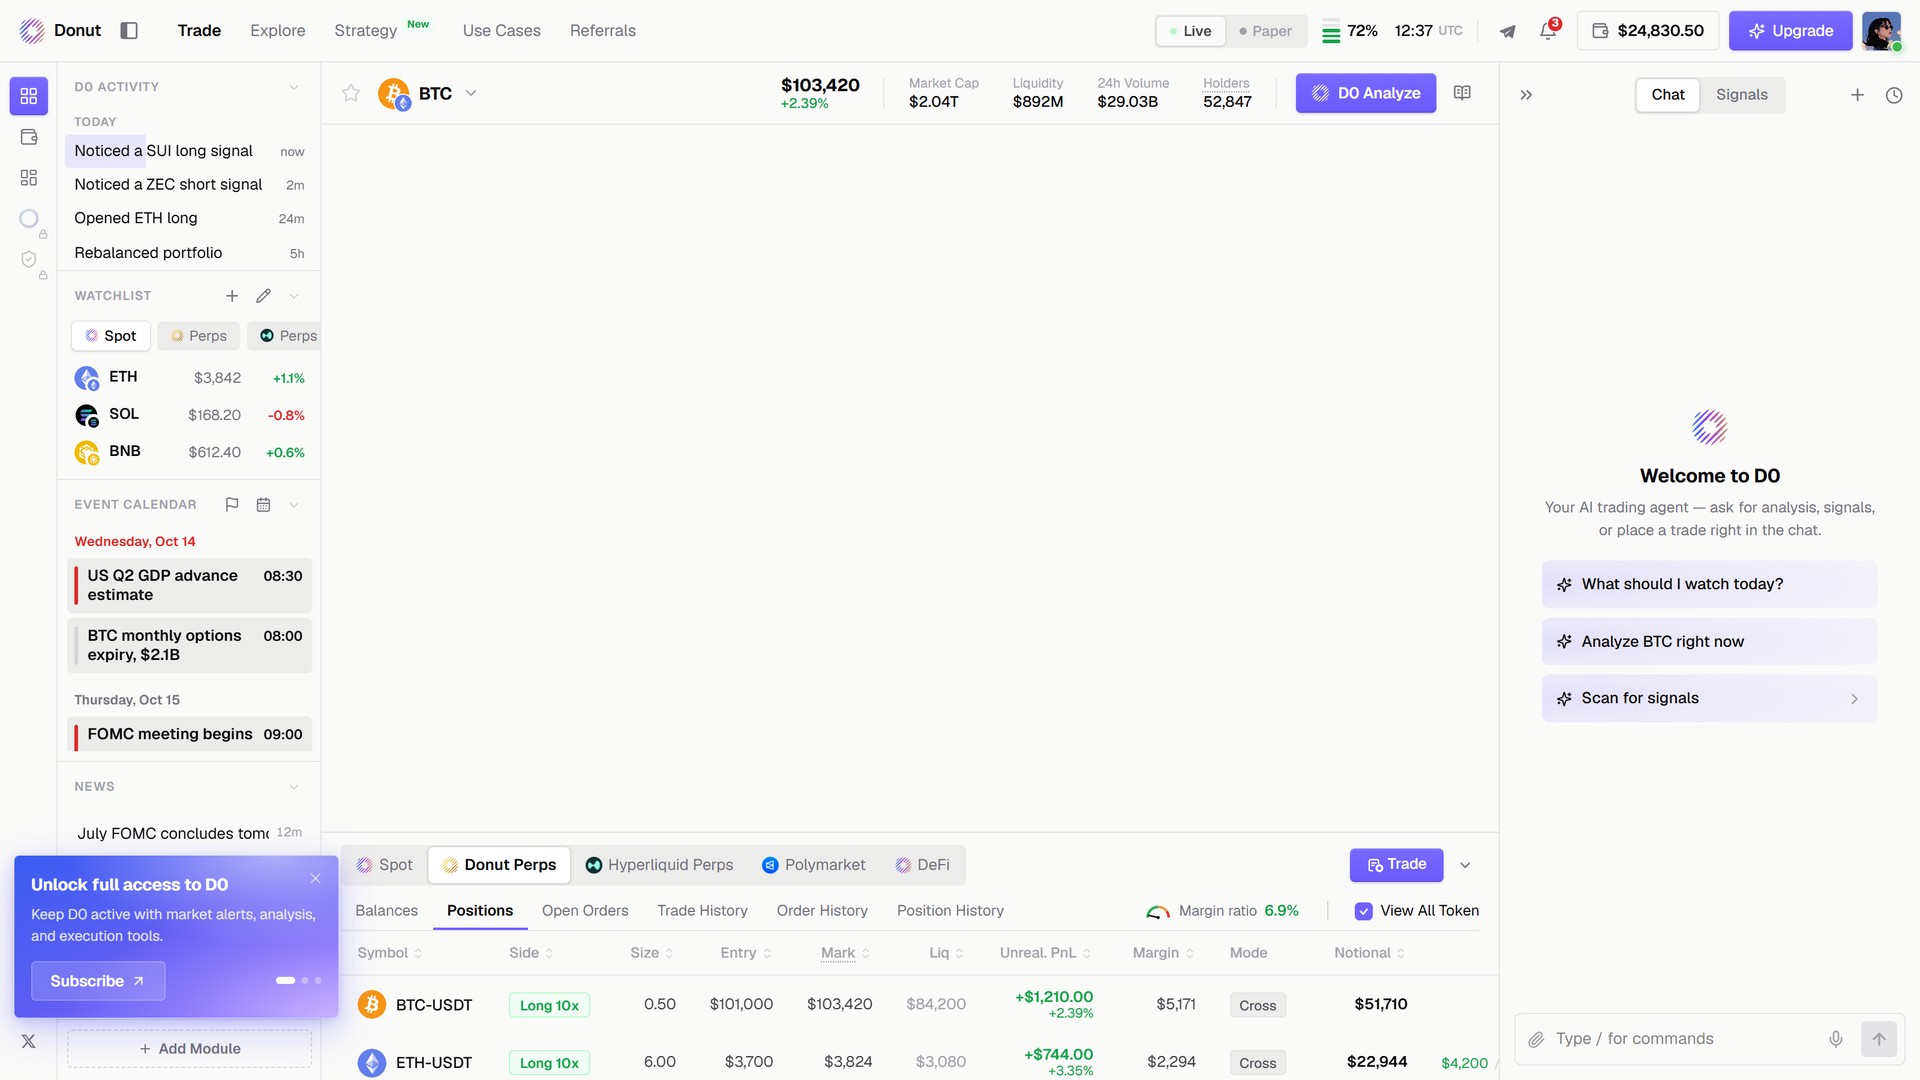This screenshot has height=1080, width=1920.
Task: Click the Upgrade button
Action: click(1790, 31)
